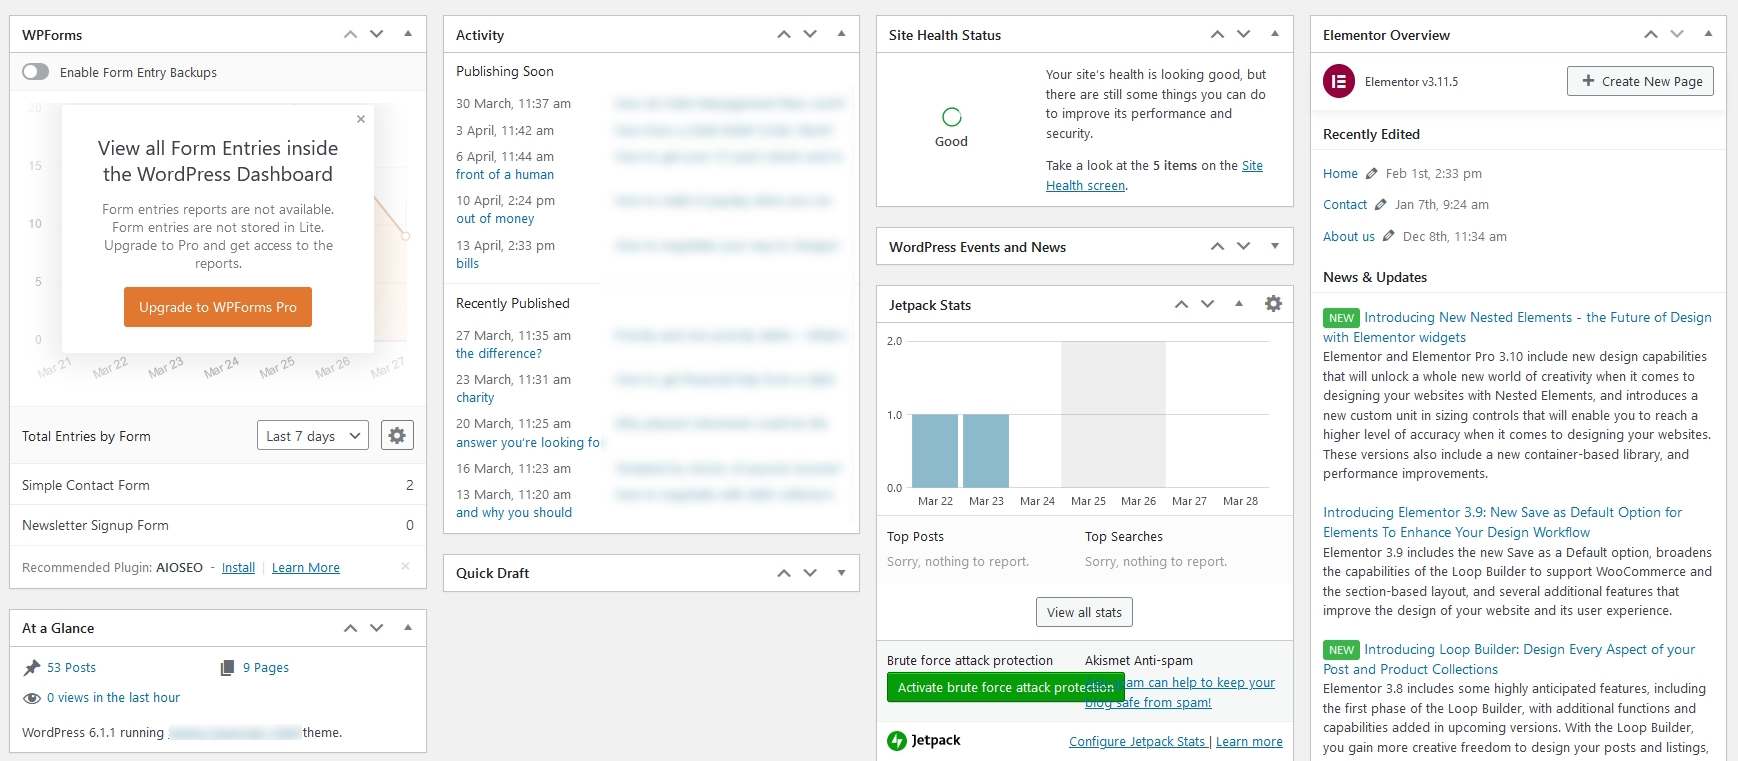This screenshot has width=1738, height=761.
Task: Move Quick Draft widget up
Action: click(784, 573)
